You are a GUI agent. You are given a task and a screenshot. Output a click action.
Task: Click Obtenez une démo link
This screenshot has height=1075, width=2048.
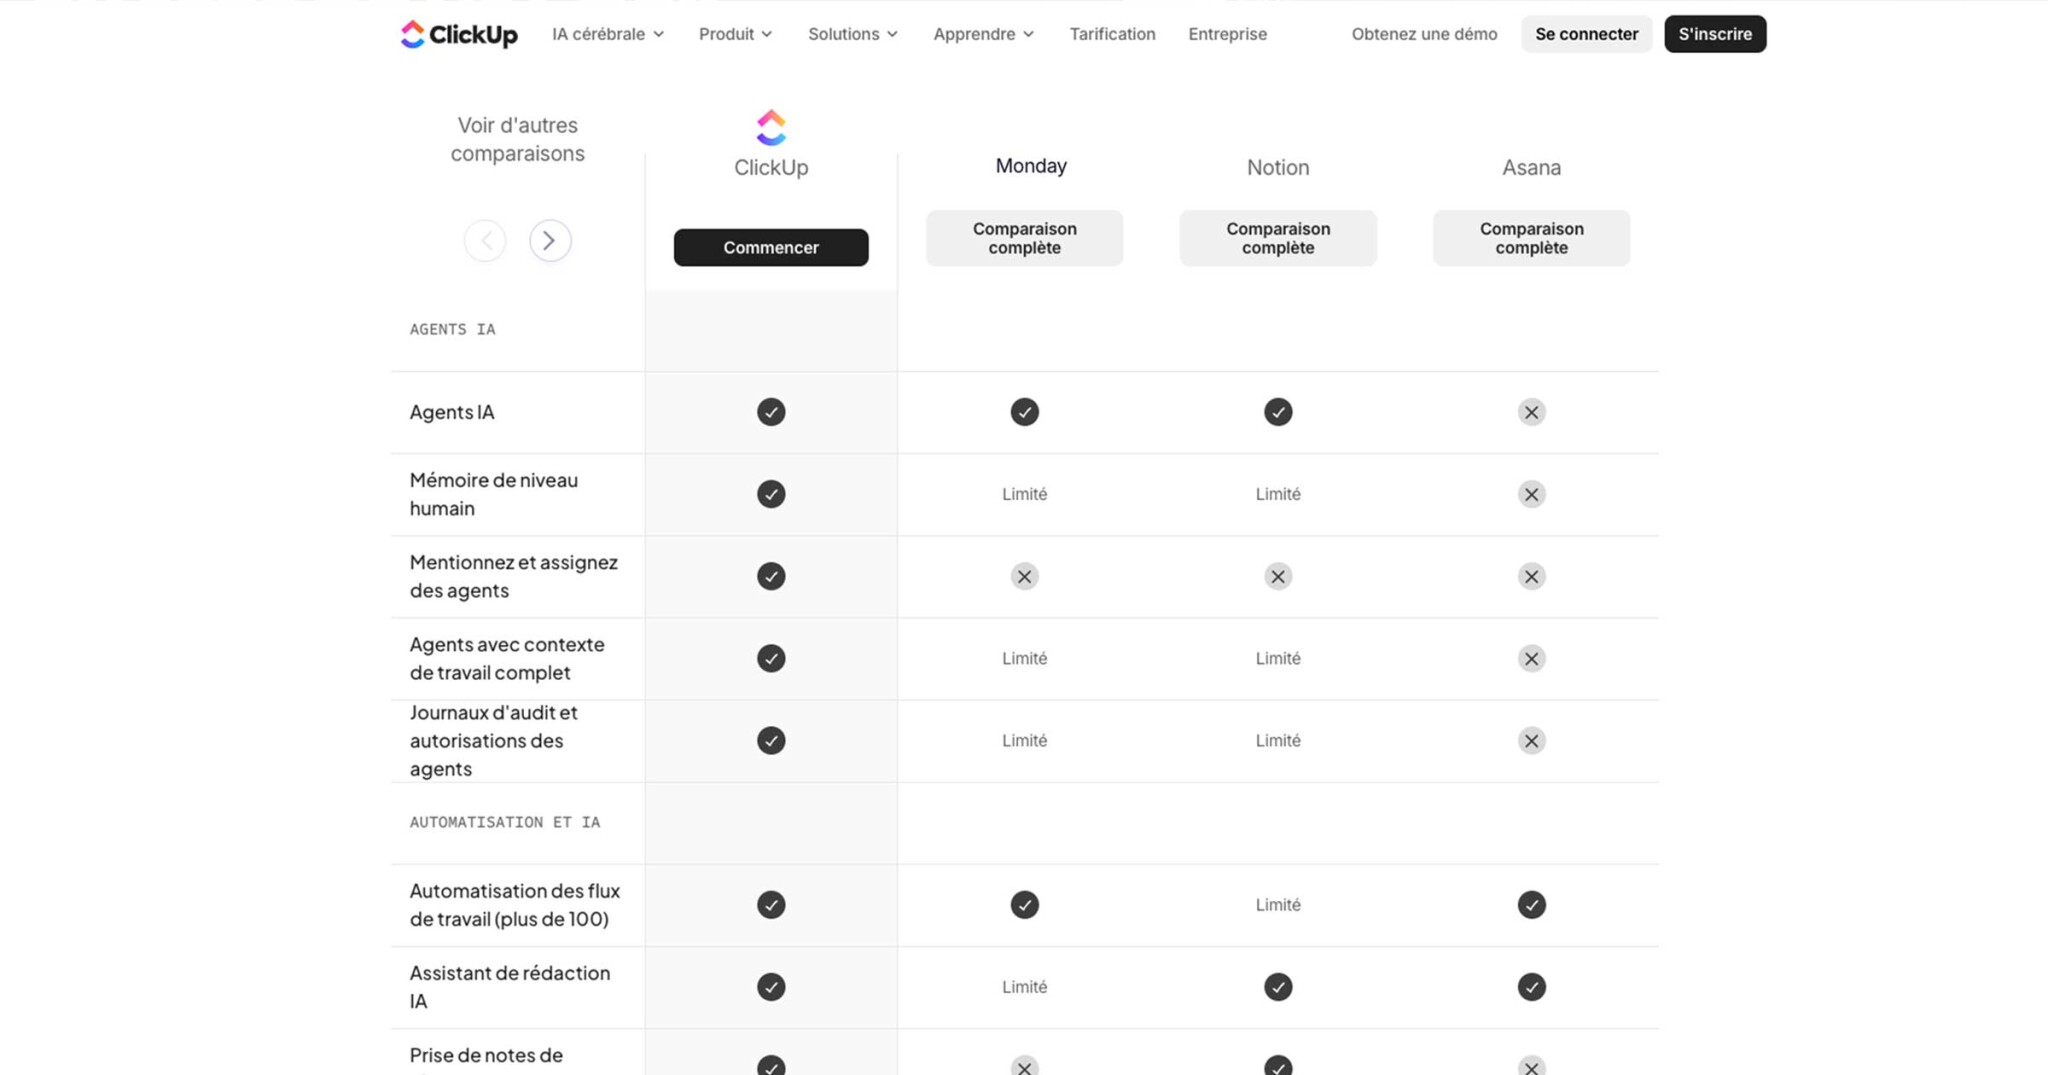(1424, 34)
